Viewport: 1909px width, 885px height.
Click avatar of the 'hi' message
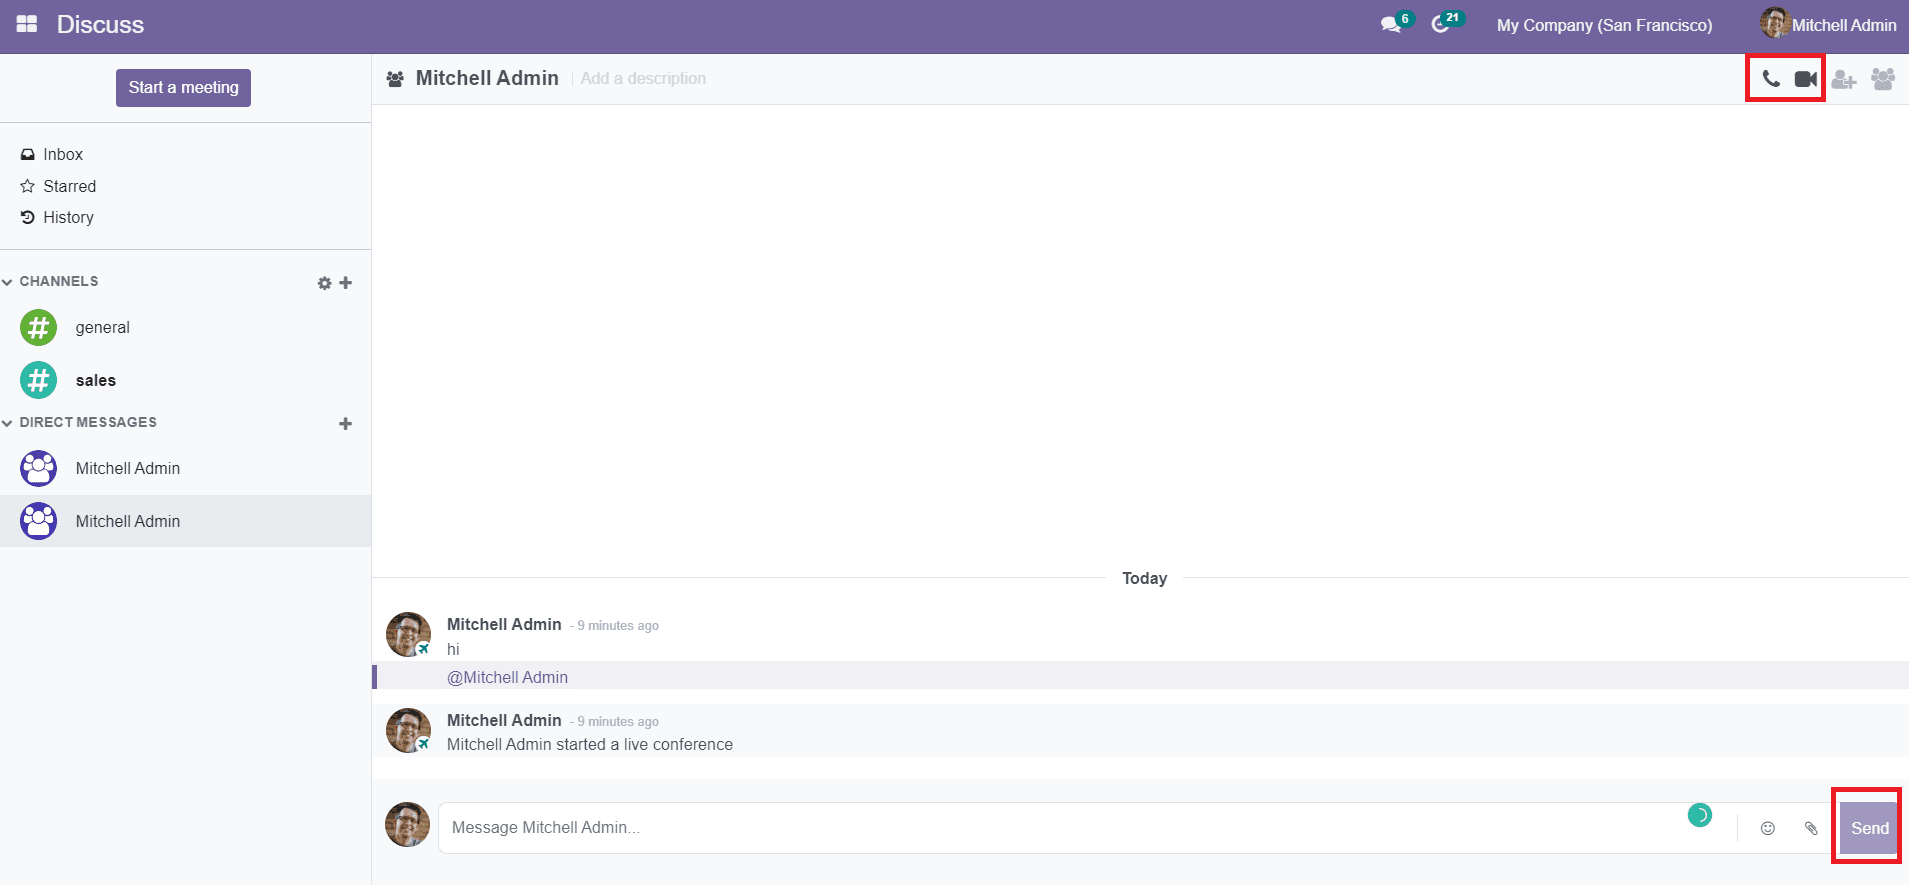(408, 634)
